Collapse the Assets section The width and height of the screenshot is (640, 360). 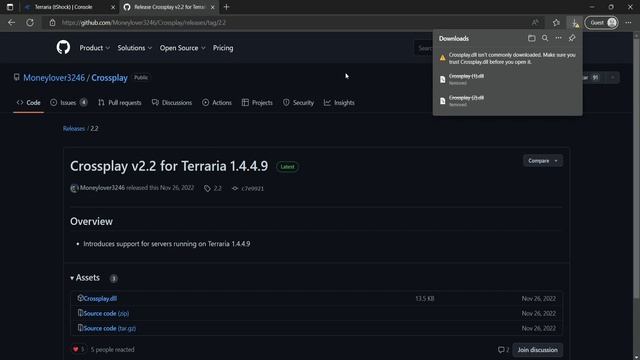point(85,278)
